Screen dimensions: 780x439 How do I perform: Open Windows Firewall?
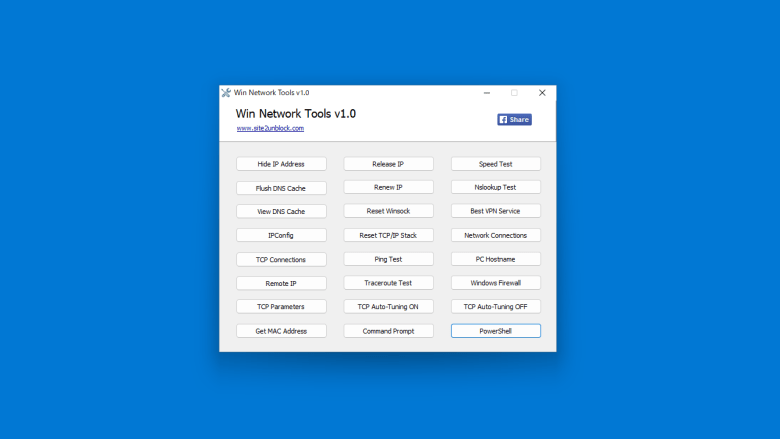tap(496, 283)
